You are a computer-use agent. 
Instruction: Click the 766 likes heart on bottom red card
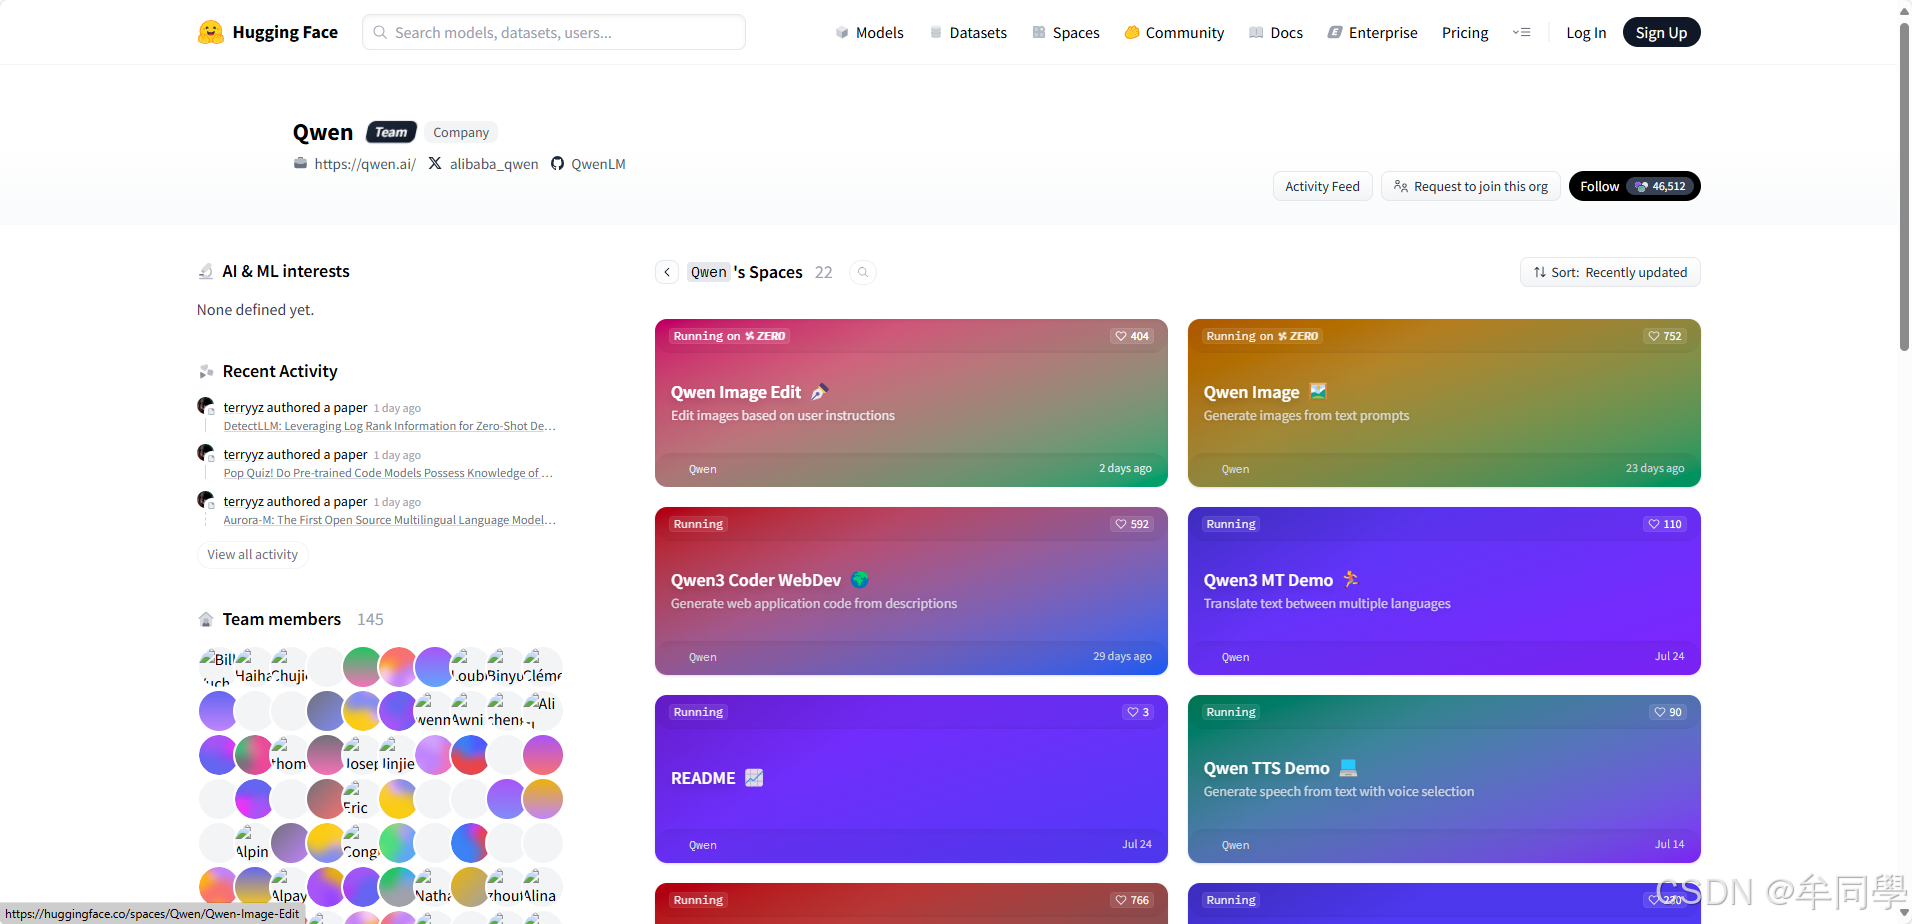tap(1132, 900)
